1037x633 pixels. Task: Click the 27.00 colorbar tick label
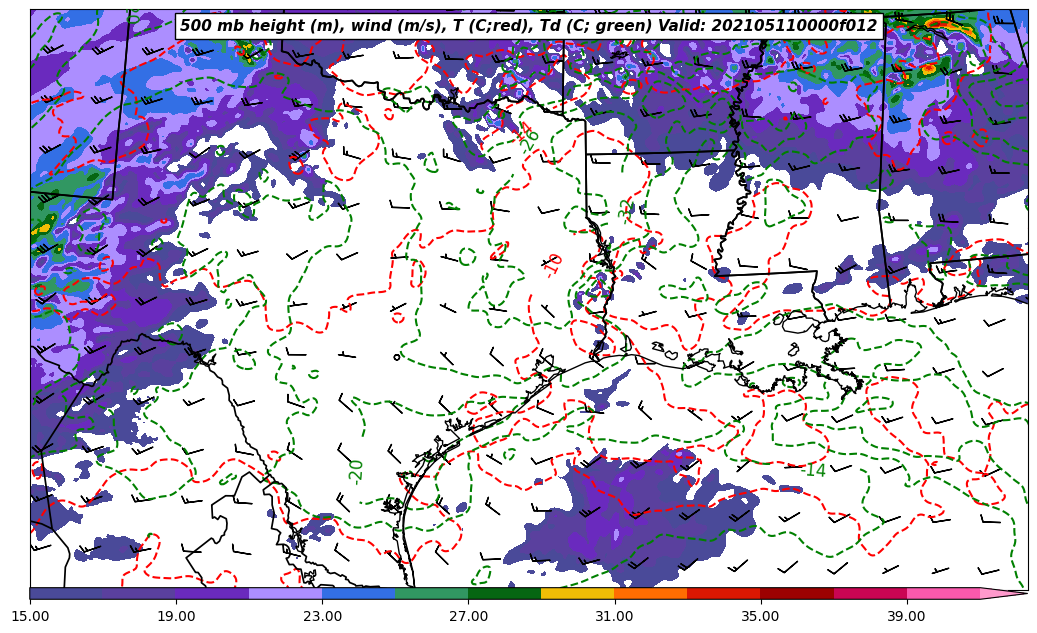pos(468,616)
